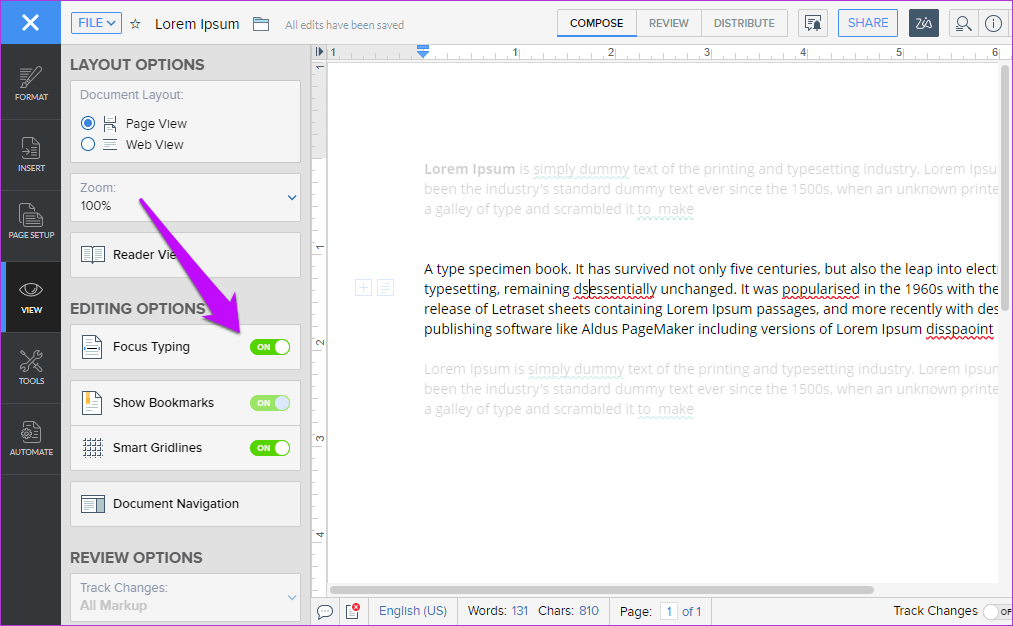1013x626 pixels.
Task: Click the horizontal scrollbar below the document
Action: tap(601, 590)
